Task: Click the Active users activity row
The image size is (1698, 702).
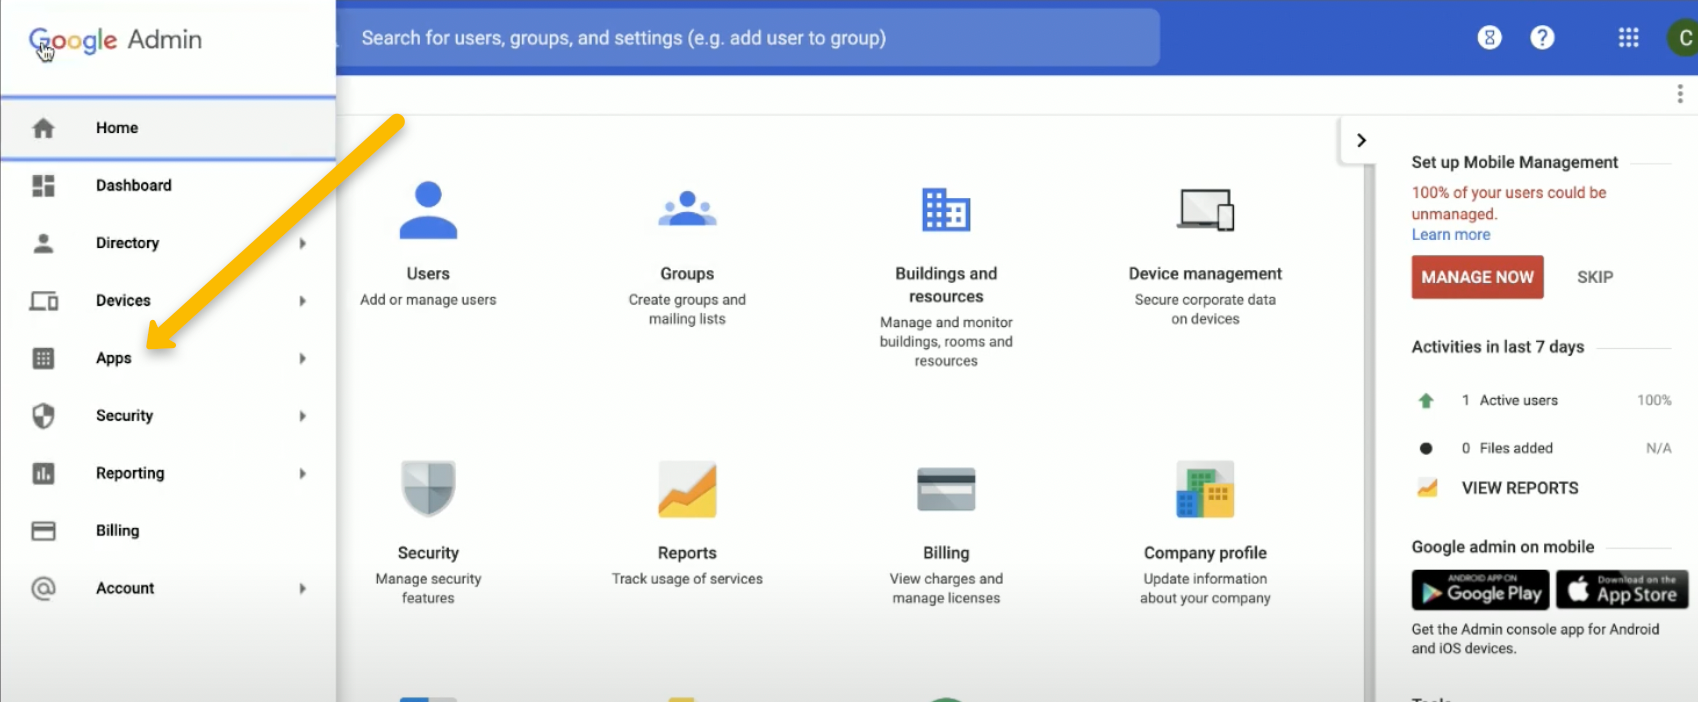Action: click(x=1543, y=400)
